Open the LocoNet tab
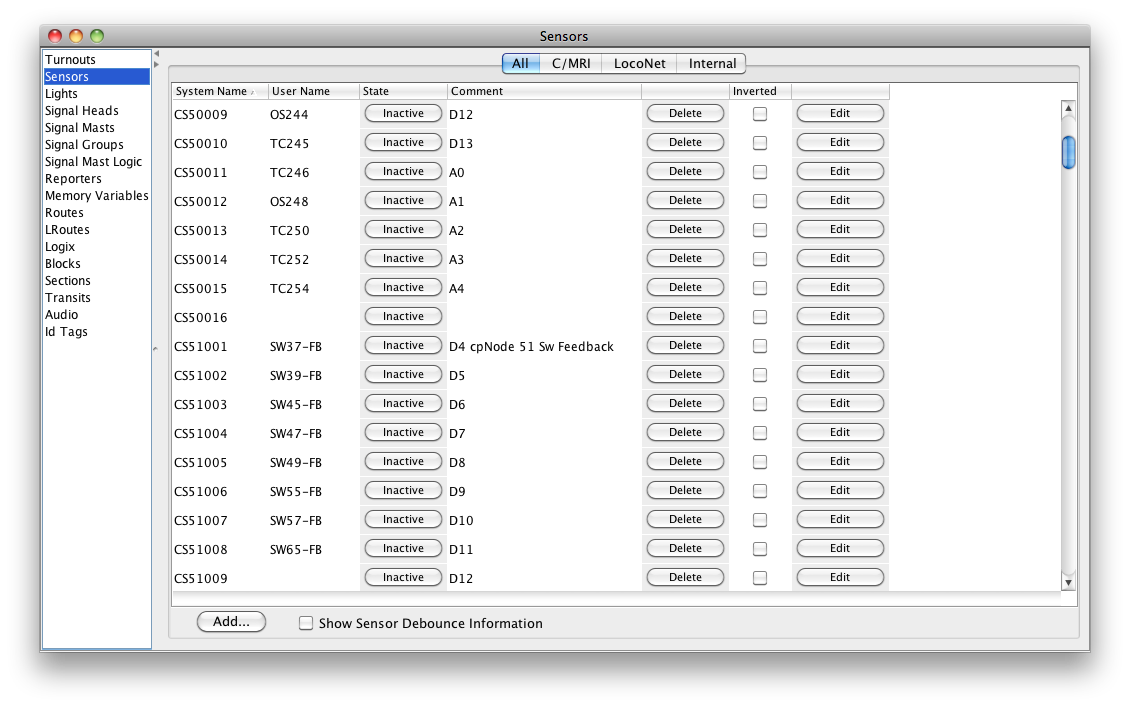The height and width of the screenshot is (707, 1130). coord(639,64)
